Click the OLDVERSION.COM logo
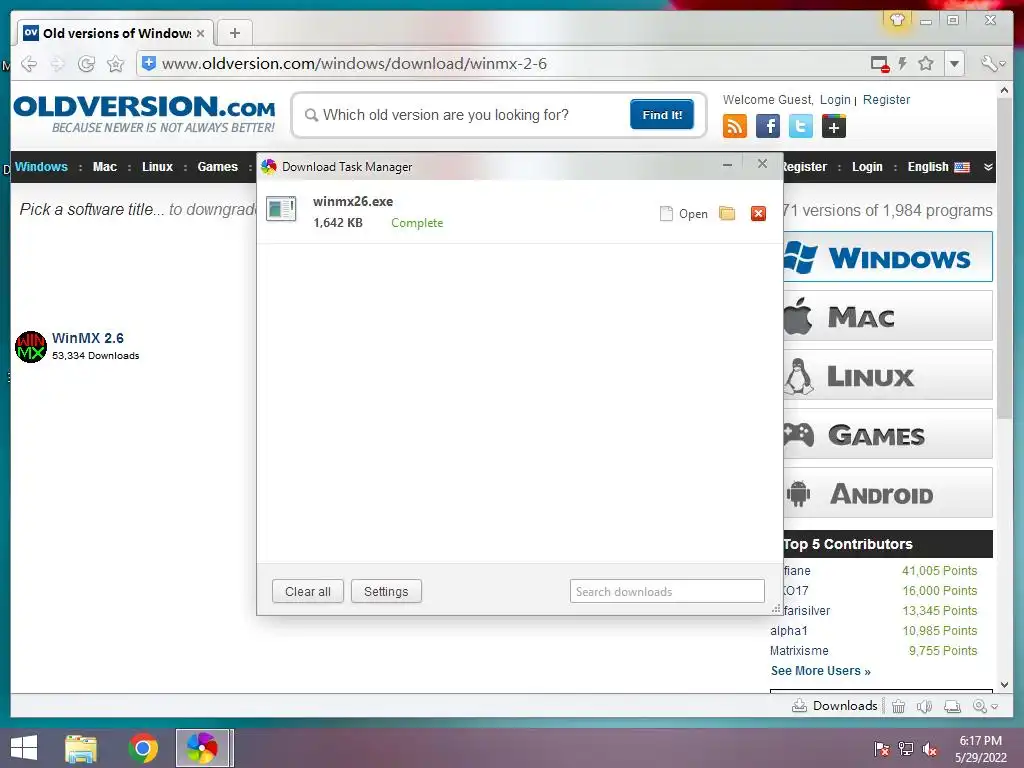1024x768 pixels. click(x=144, y=114)
